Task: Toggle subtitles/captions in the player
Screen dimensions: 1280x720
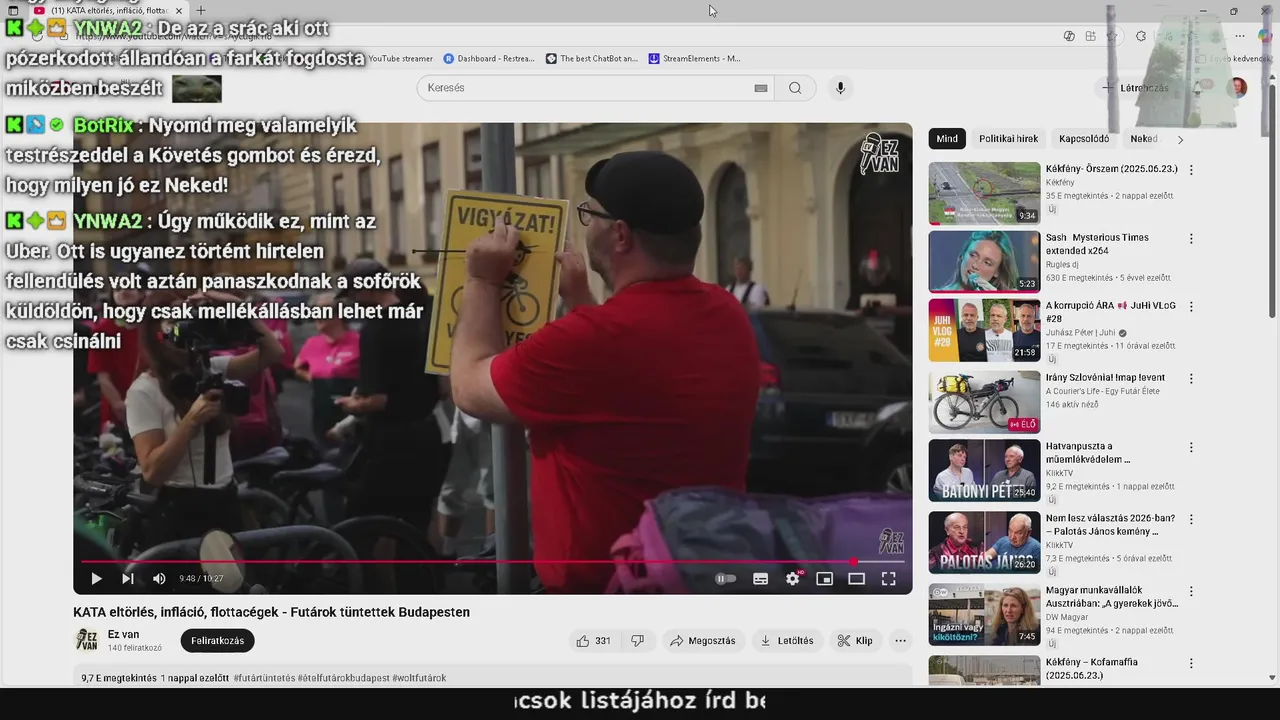Action: tap(761, 578)
